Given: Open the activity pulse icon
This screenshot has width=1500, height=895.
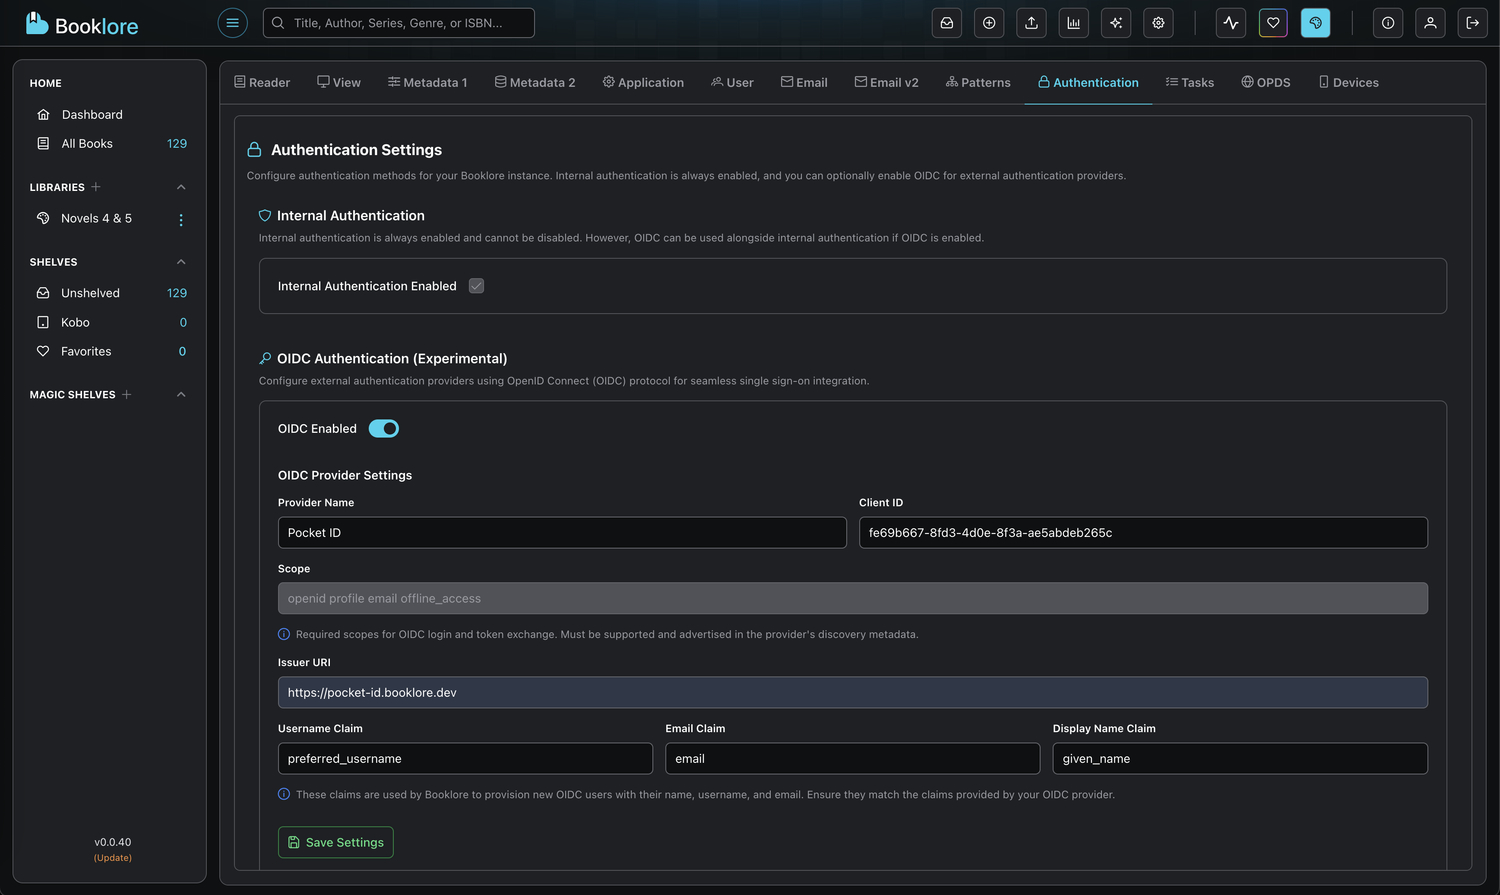Looking at the screenshot, I should coord(1230,22).
